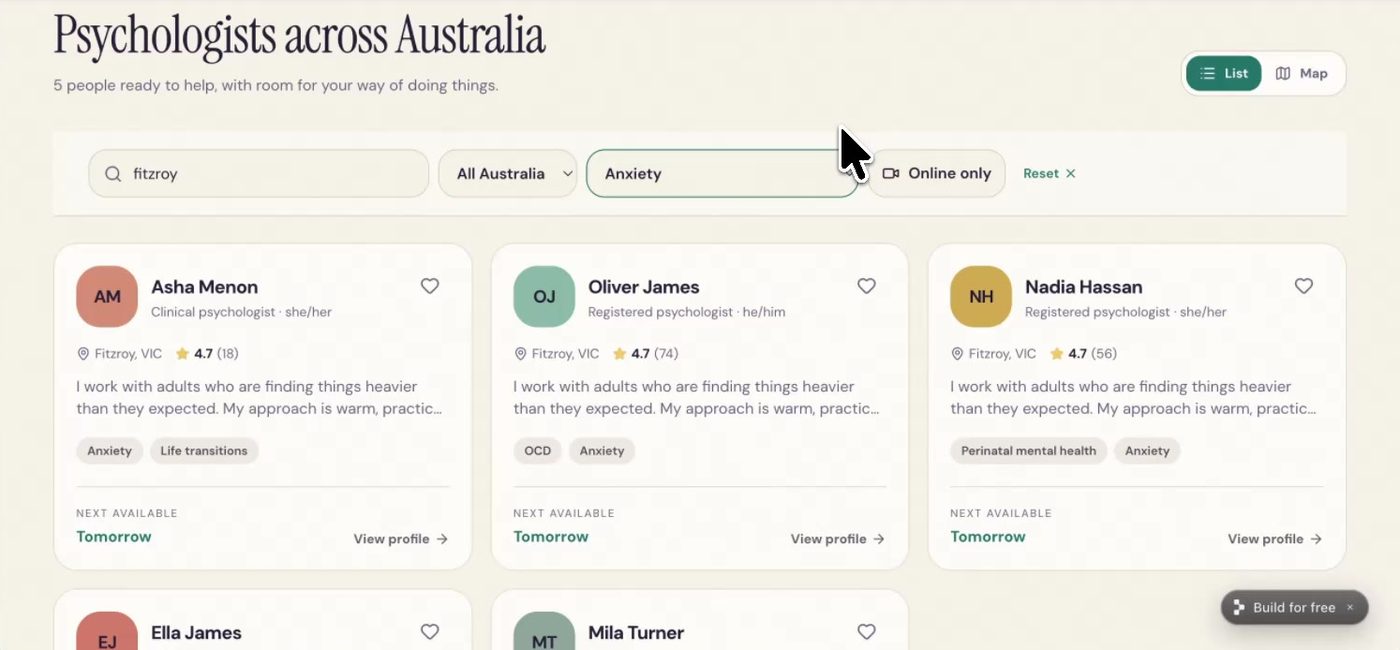The height and width of the screenshot is (650, 1400).
Task: Click Nadia Hassan's NH avatar
Action: pyautogui.click(x=981, y=297)
